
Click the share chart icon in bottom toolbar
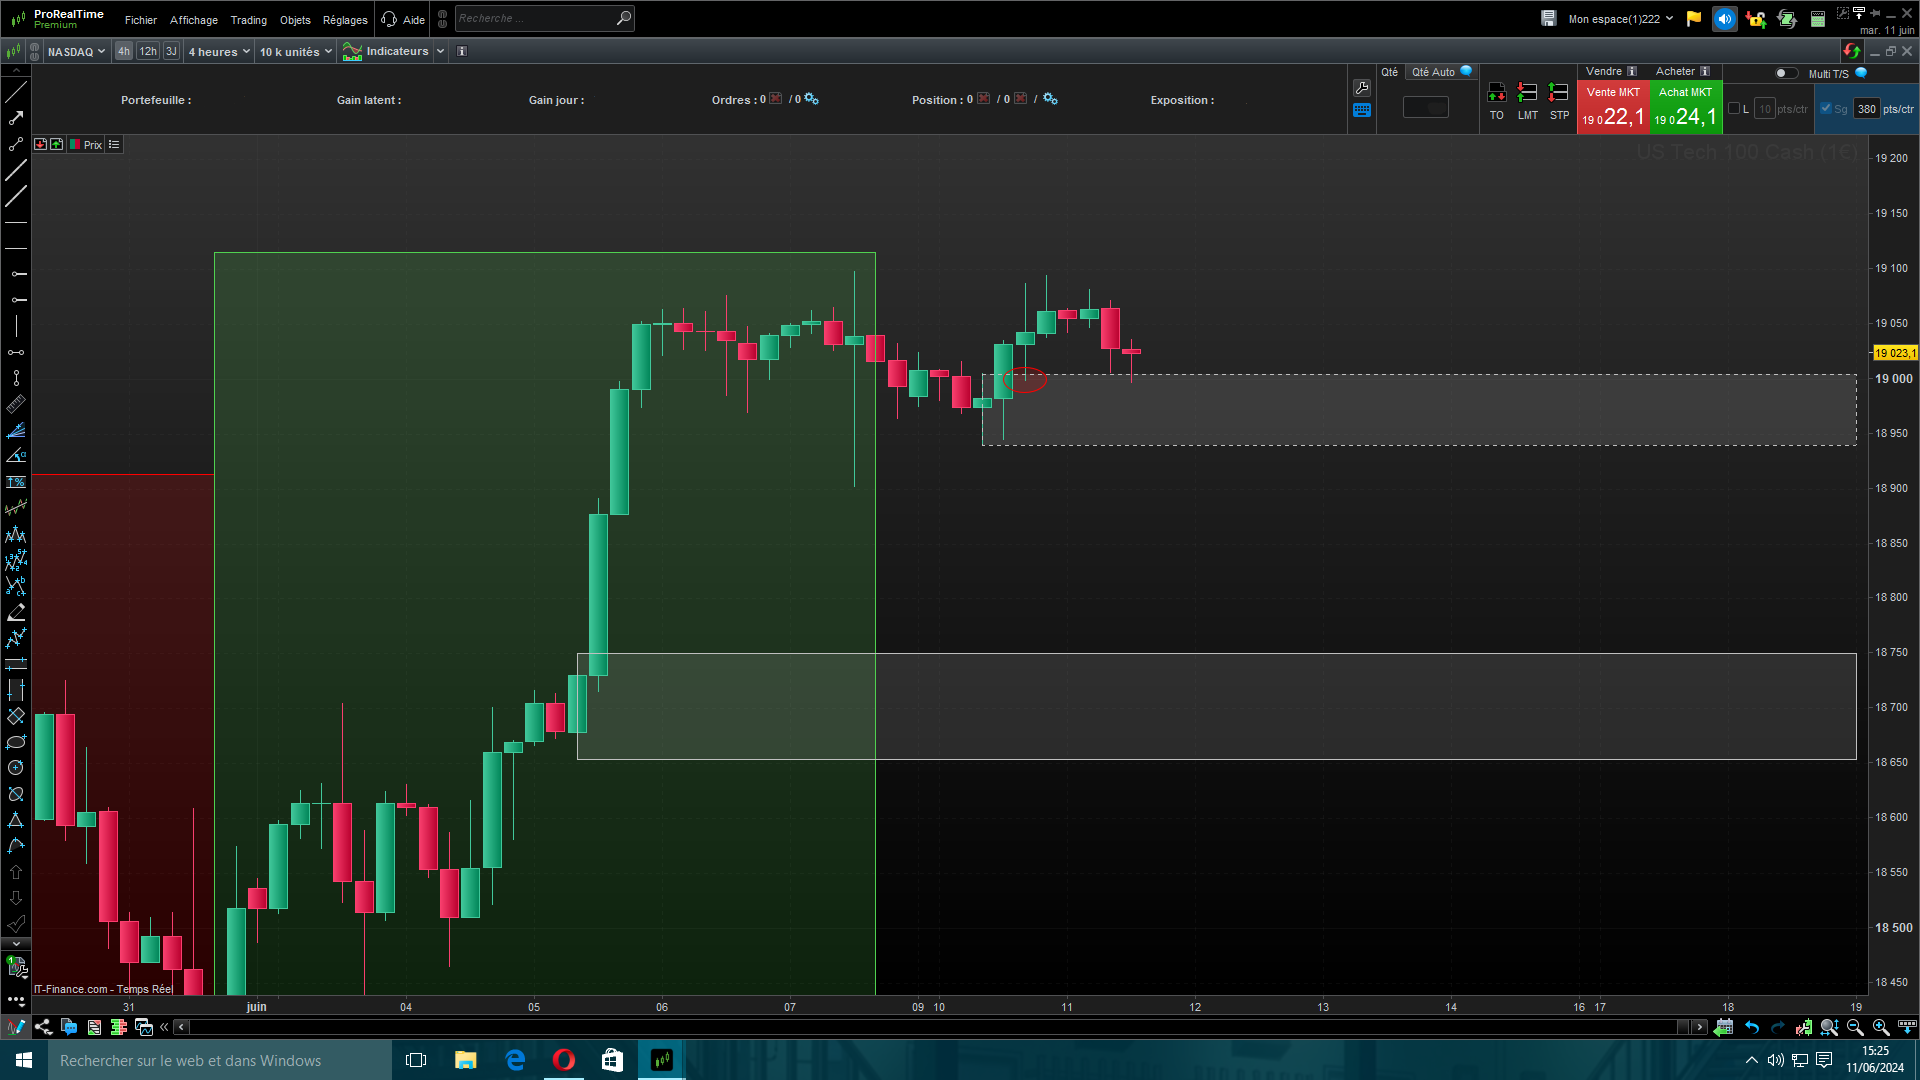click(x=43, y=1027)
